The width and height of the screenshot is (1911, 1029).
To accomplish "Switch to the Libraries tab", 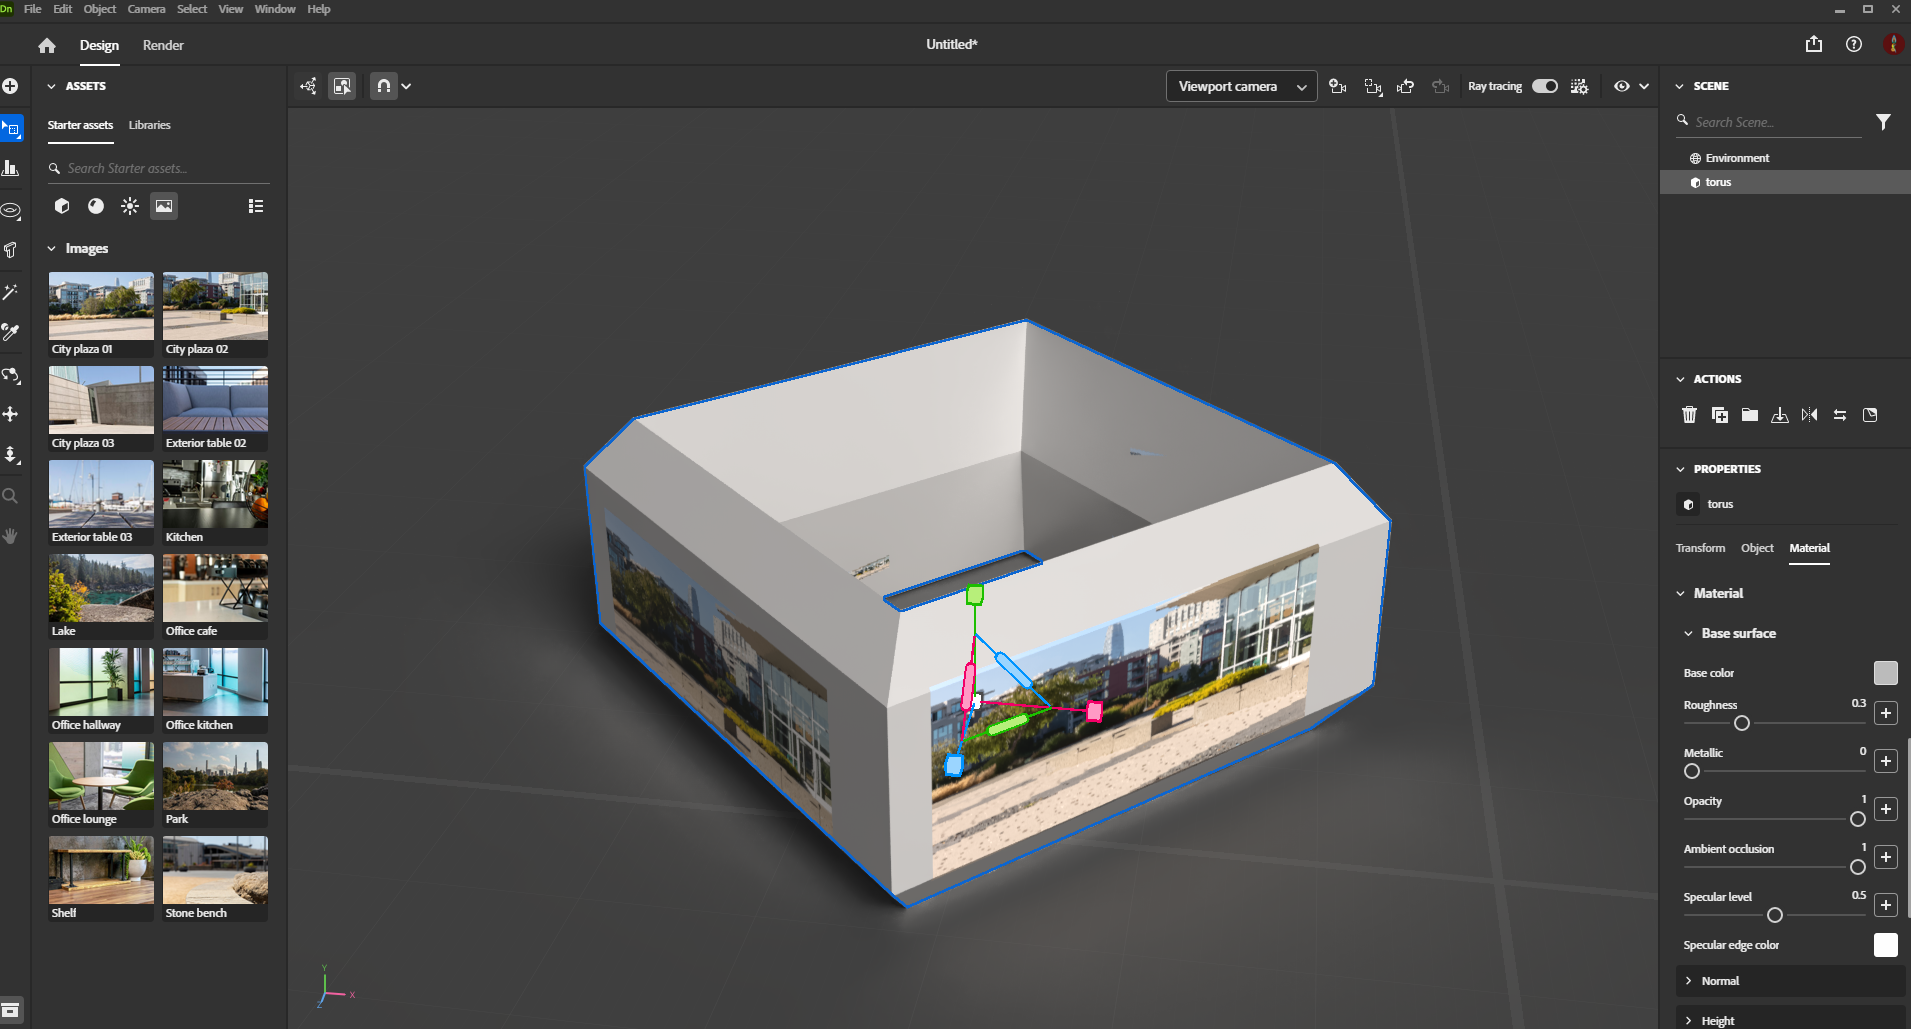I will click(150, 125).
